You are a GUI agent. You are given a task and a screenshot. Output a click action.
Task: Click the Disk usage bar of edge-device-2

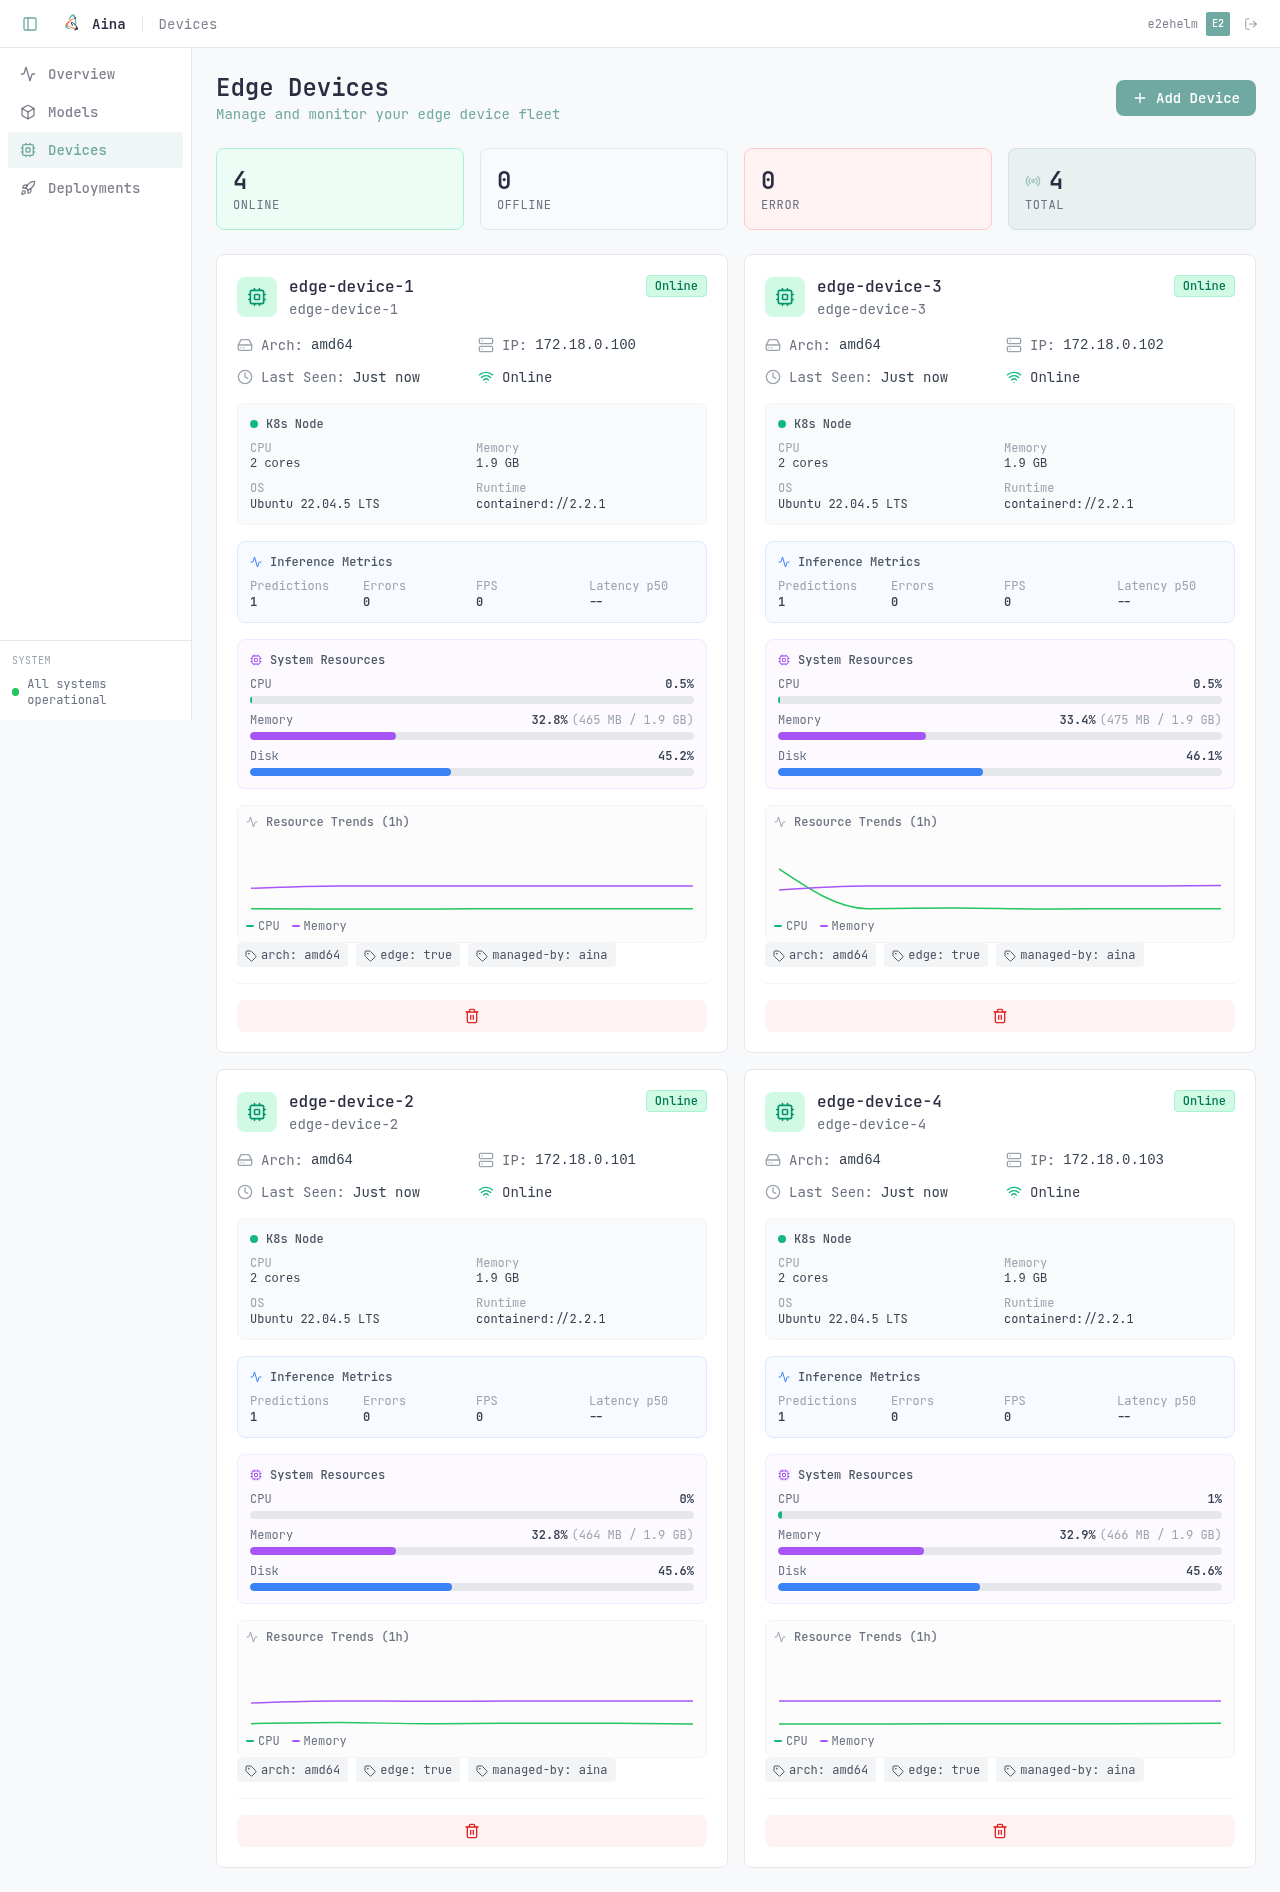click(472, 1587)
